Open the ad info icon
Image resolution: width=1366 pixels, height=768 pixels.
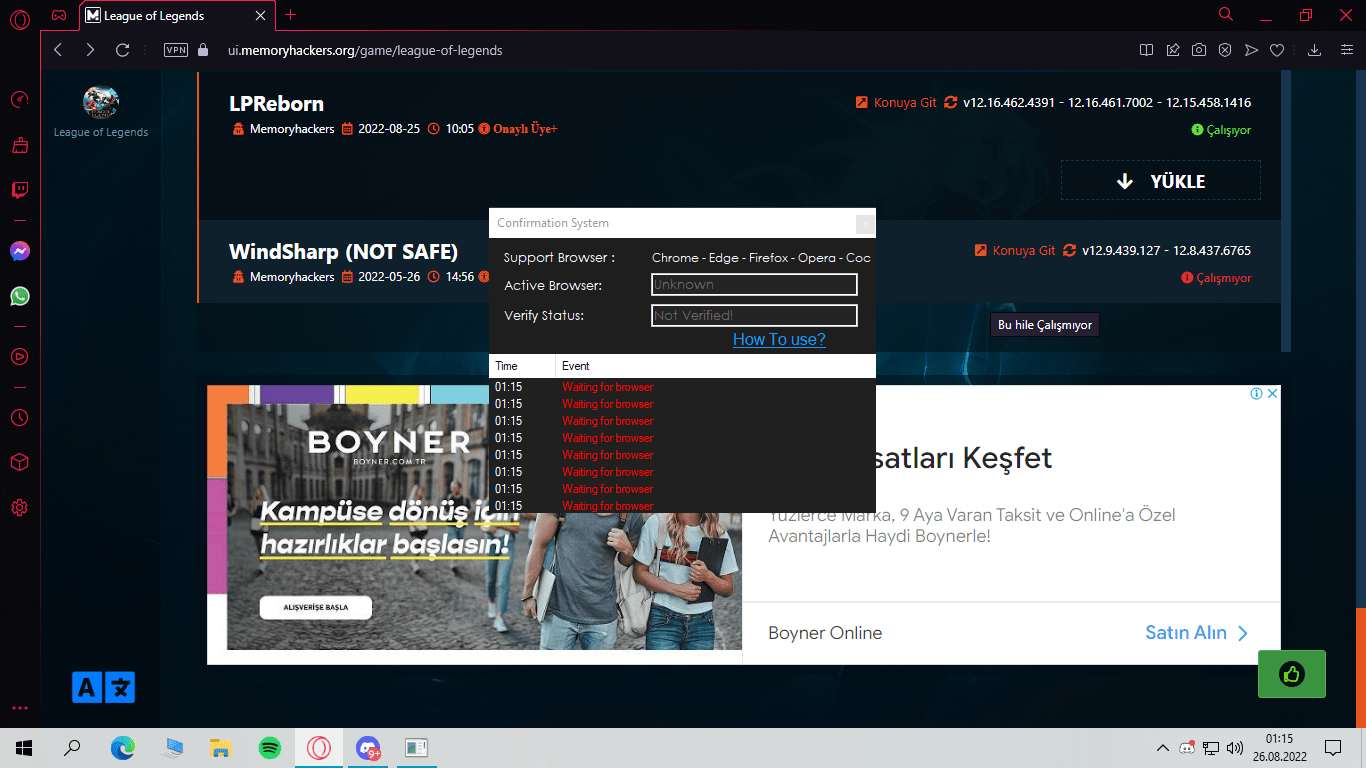click(1257, 394)
